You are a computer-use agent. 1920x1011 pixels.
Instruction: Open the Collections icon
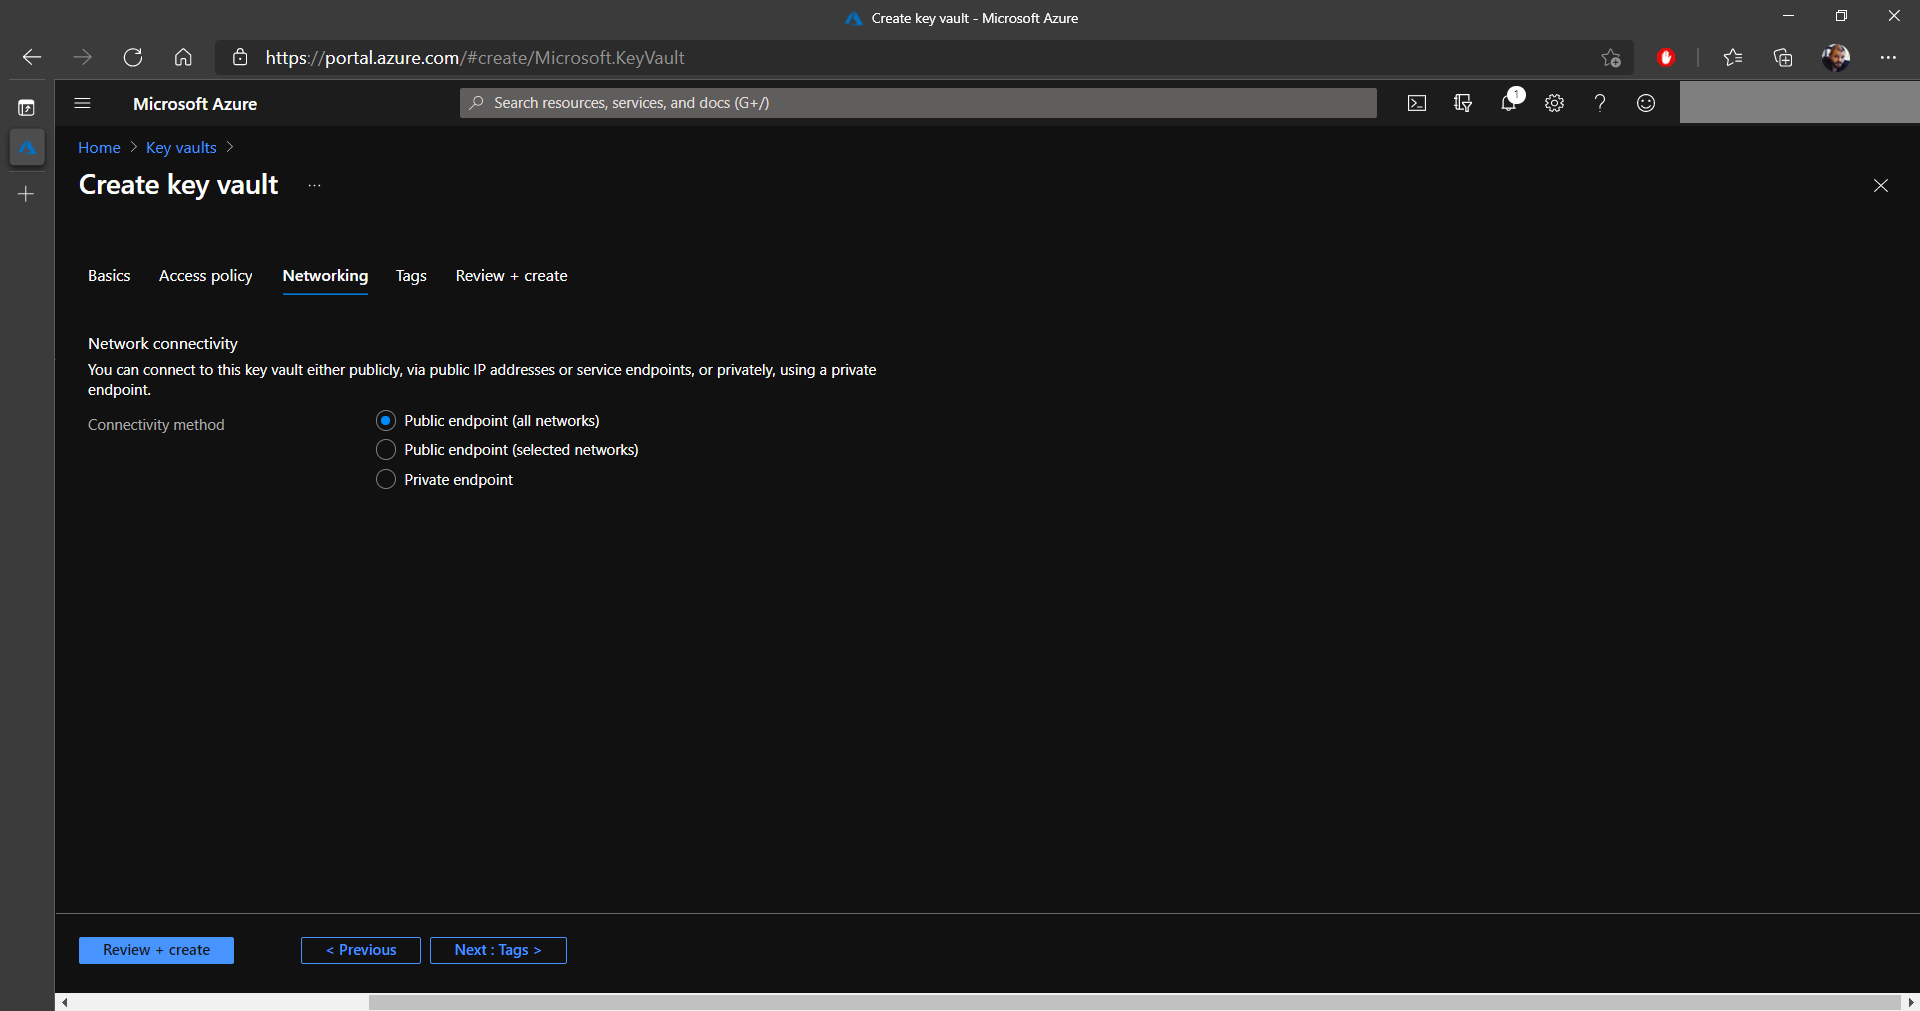[x=1783, y=58]
